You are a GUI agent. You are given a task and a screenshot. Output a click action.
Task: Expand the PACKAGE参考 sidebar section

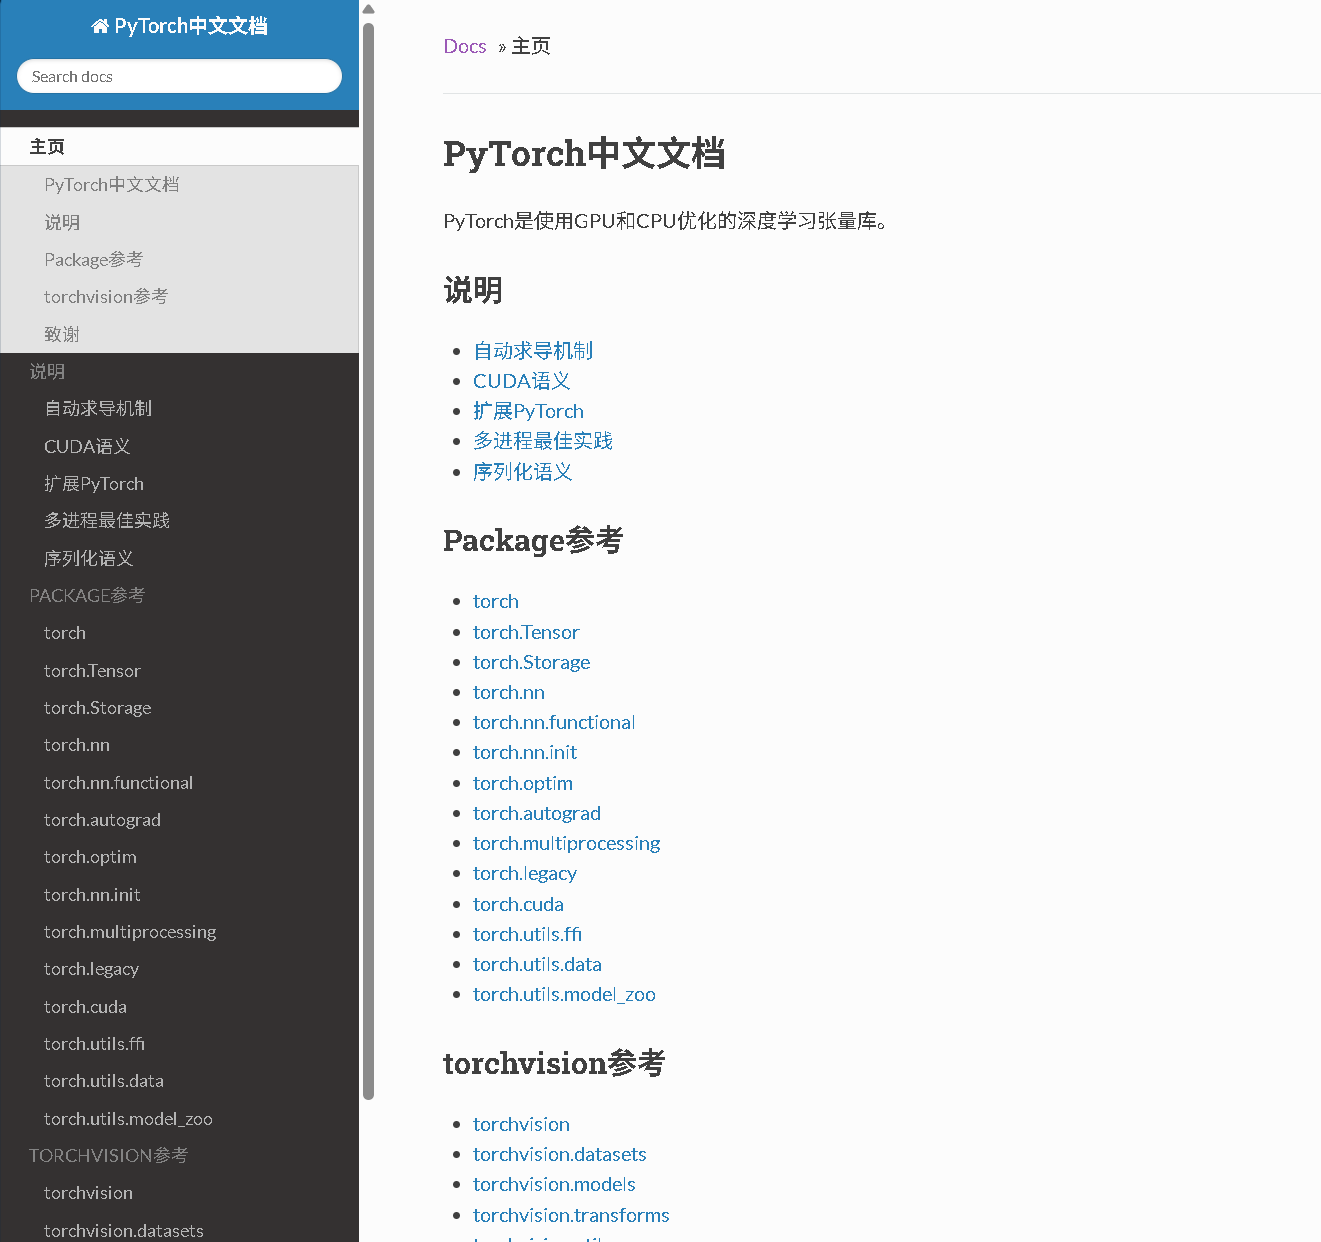[x=87, y=595]
